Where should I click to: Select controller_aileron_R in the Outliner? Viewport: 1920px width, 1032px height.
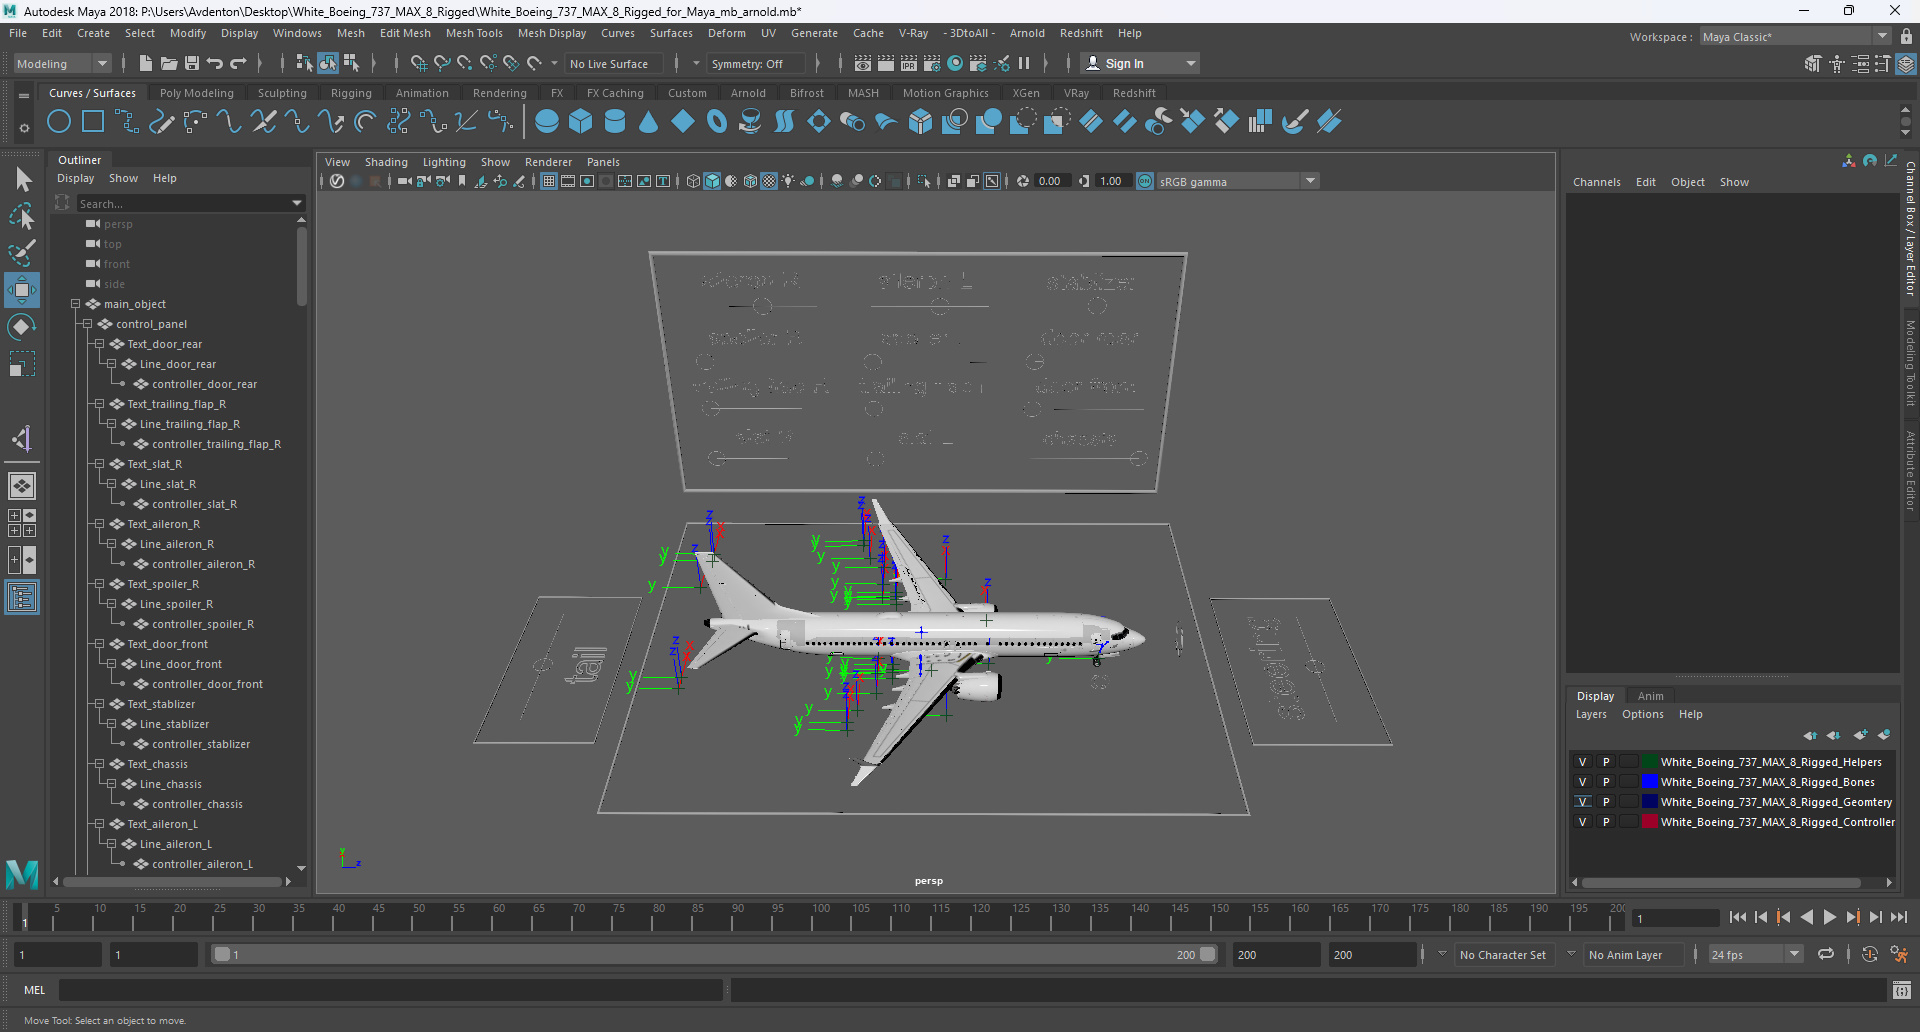(x=203, y=564)
